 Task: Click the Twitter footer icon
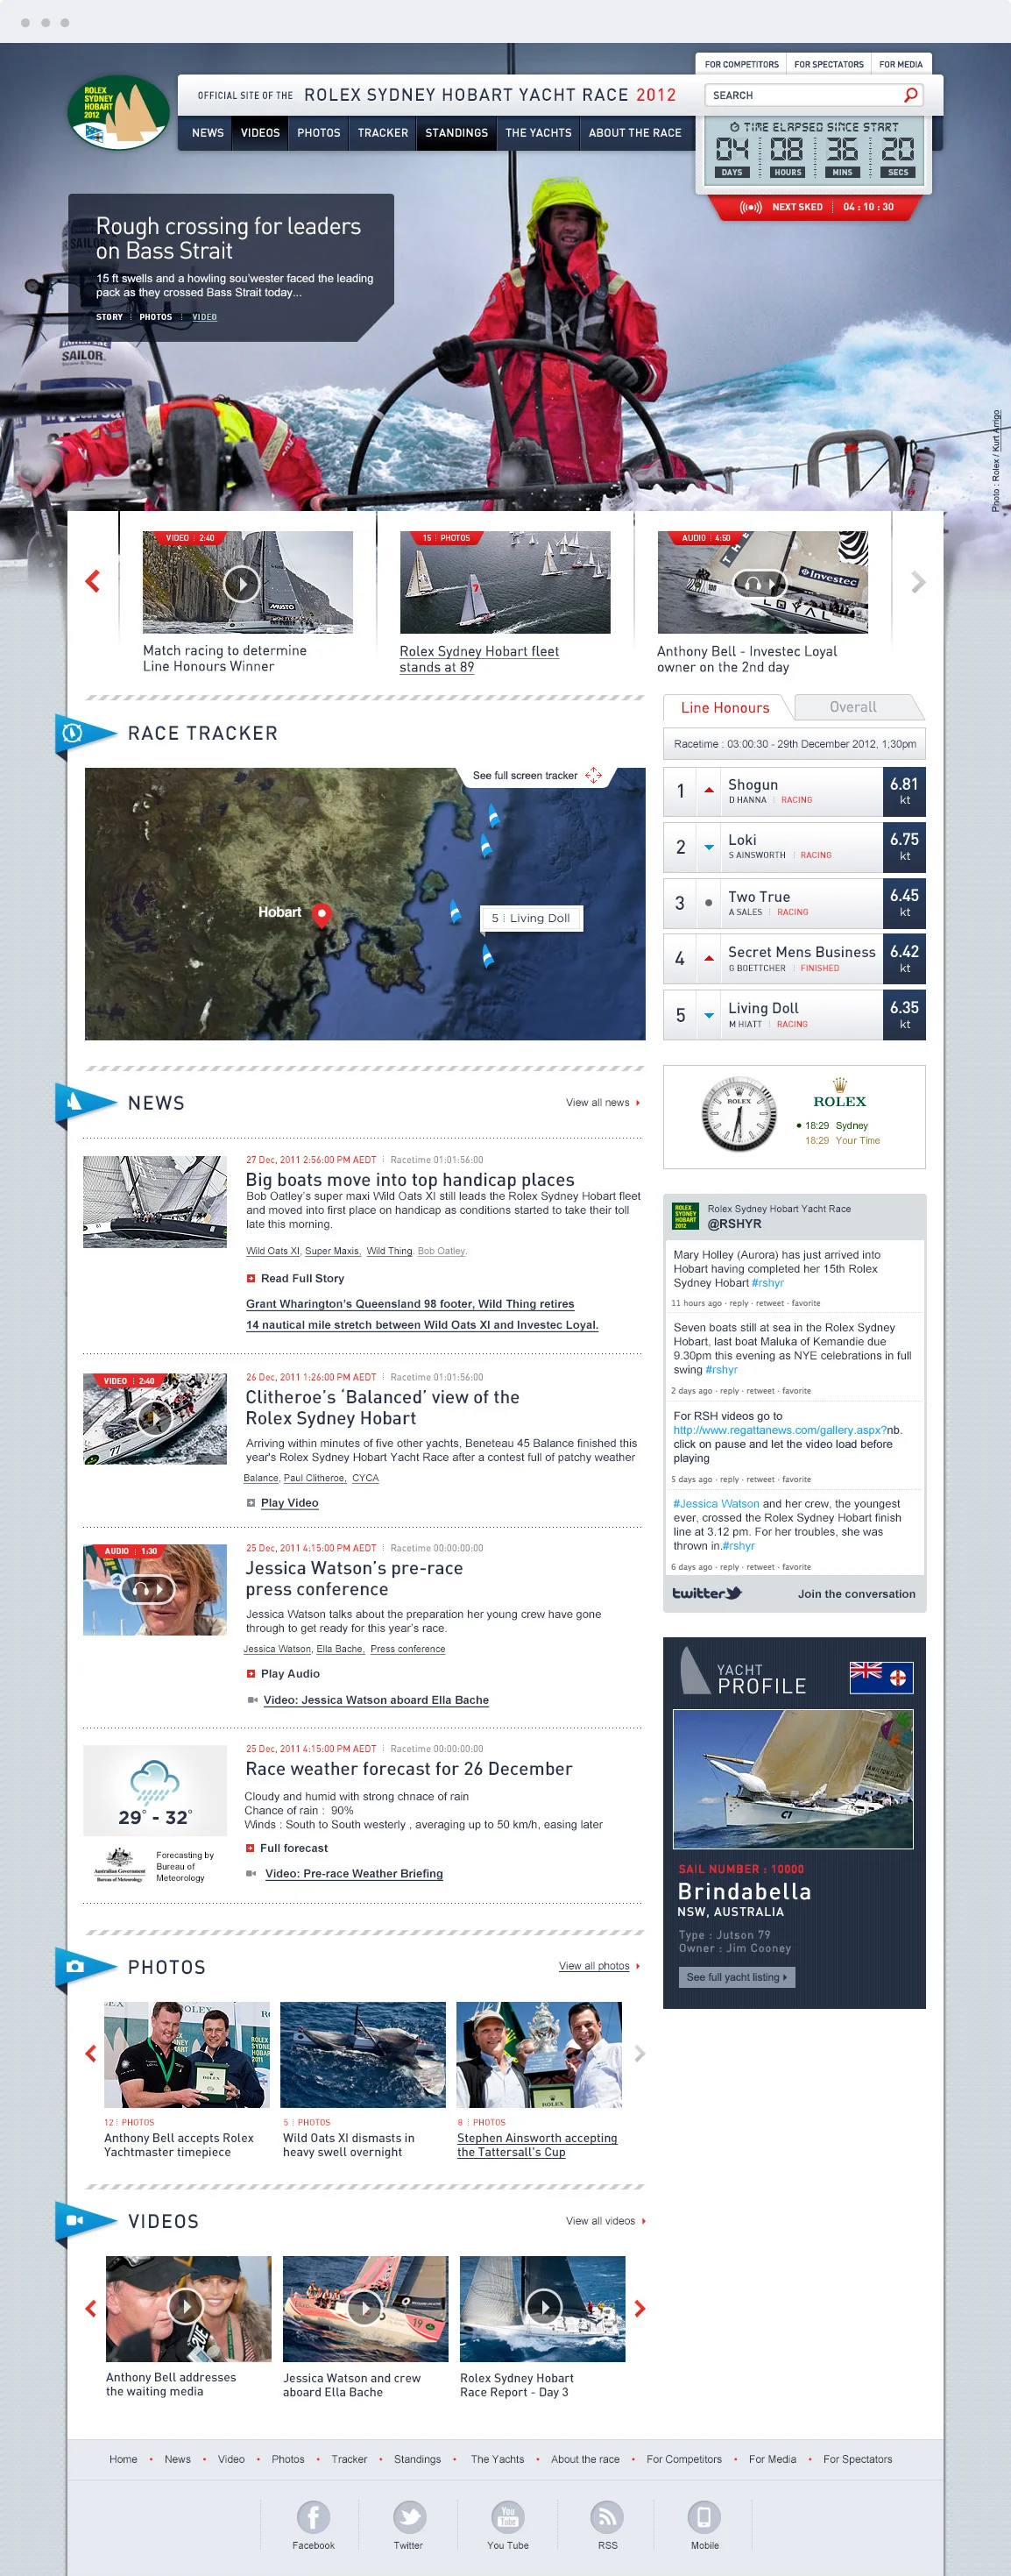tap(409, 2516)
